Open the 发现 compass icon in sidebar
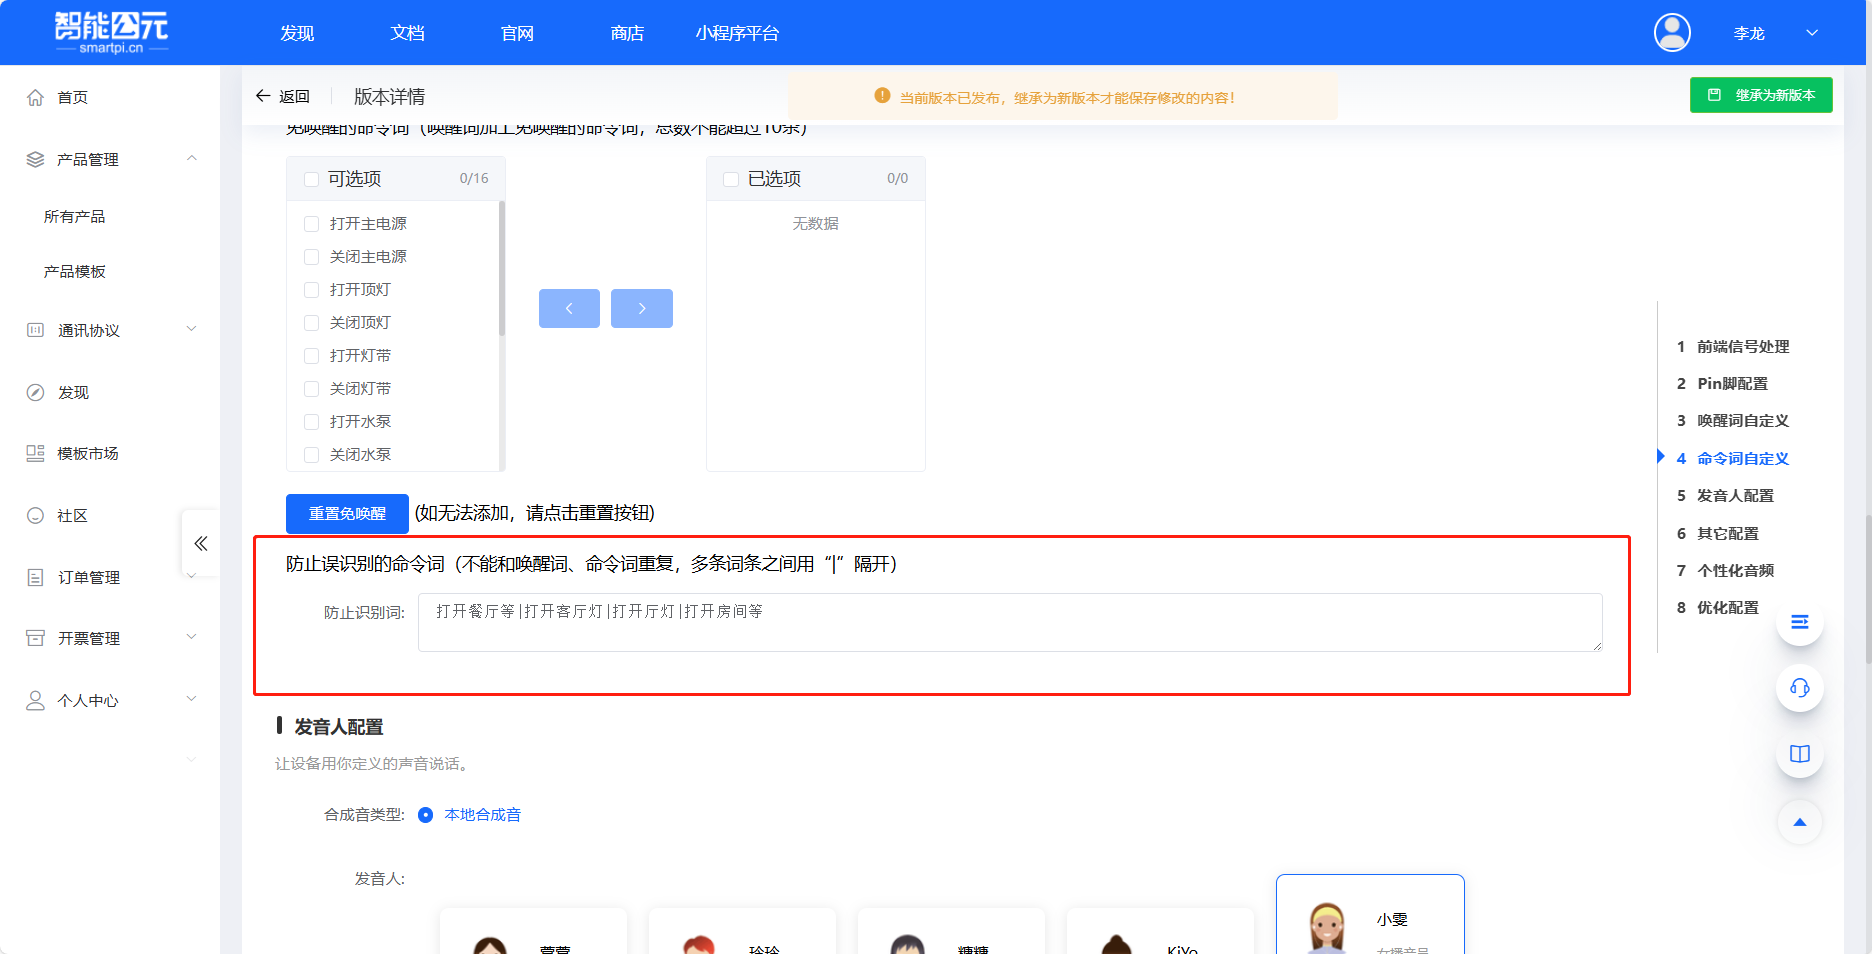Image resolution: width=1872 pixels, height=954 pixels. coord(36,392)
